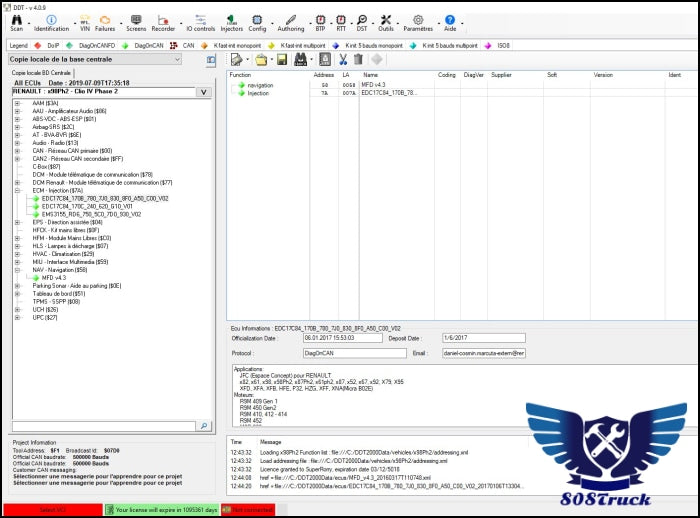Expand the ABS-VDC - ABS-ESP node

tap(17, 118)
